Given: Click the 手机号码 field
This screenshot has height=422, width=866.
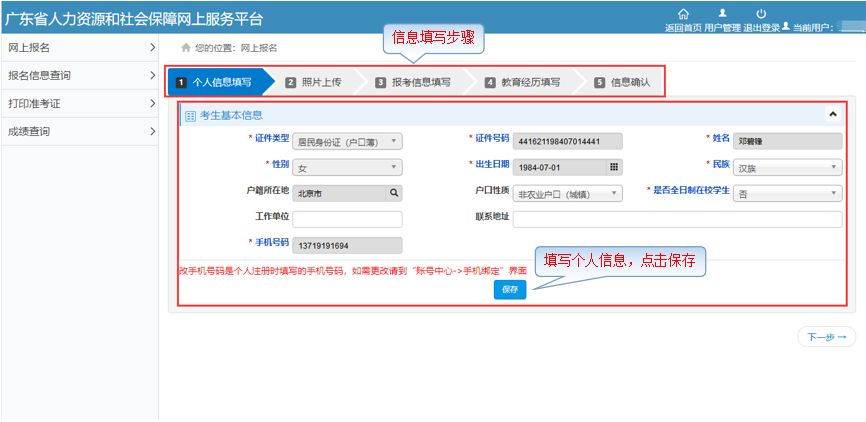Looking at the screenshot, I should [347, 245].
